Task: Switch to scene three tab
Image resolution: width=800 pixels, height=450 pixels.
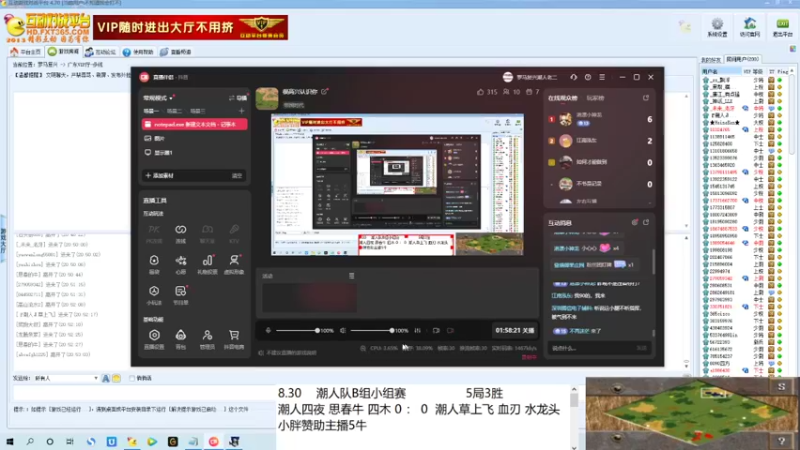Action: [198, 111]
